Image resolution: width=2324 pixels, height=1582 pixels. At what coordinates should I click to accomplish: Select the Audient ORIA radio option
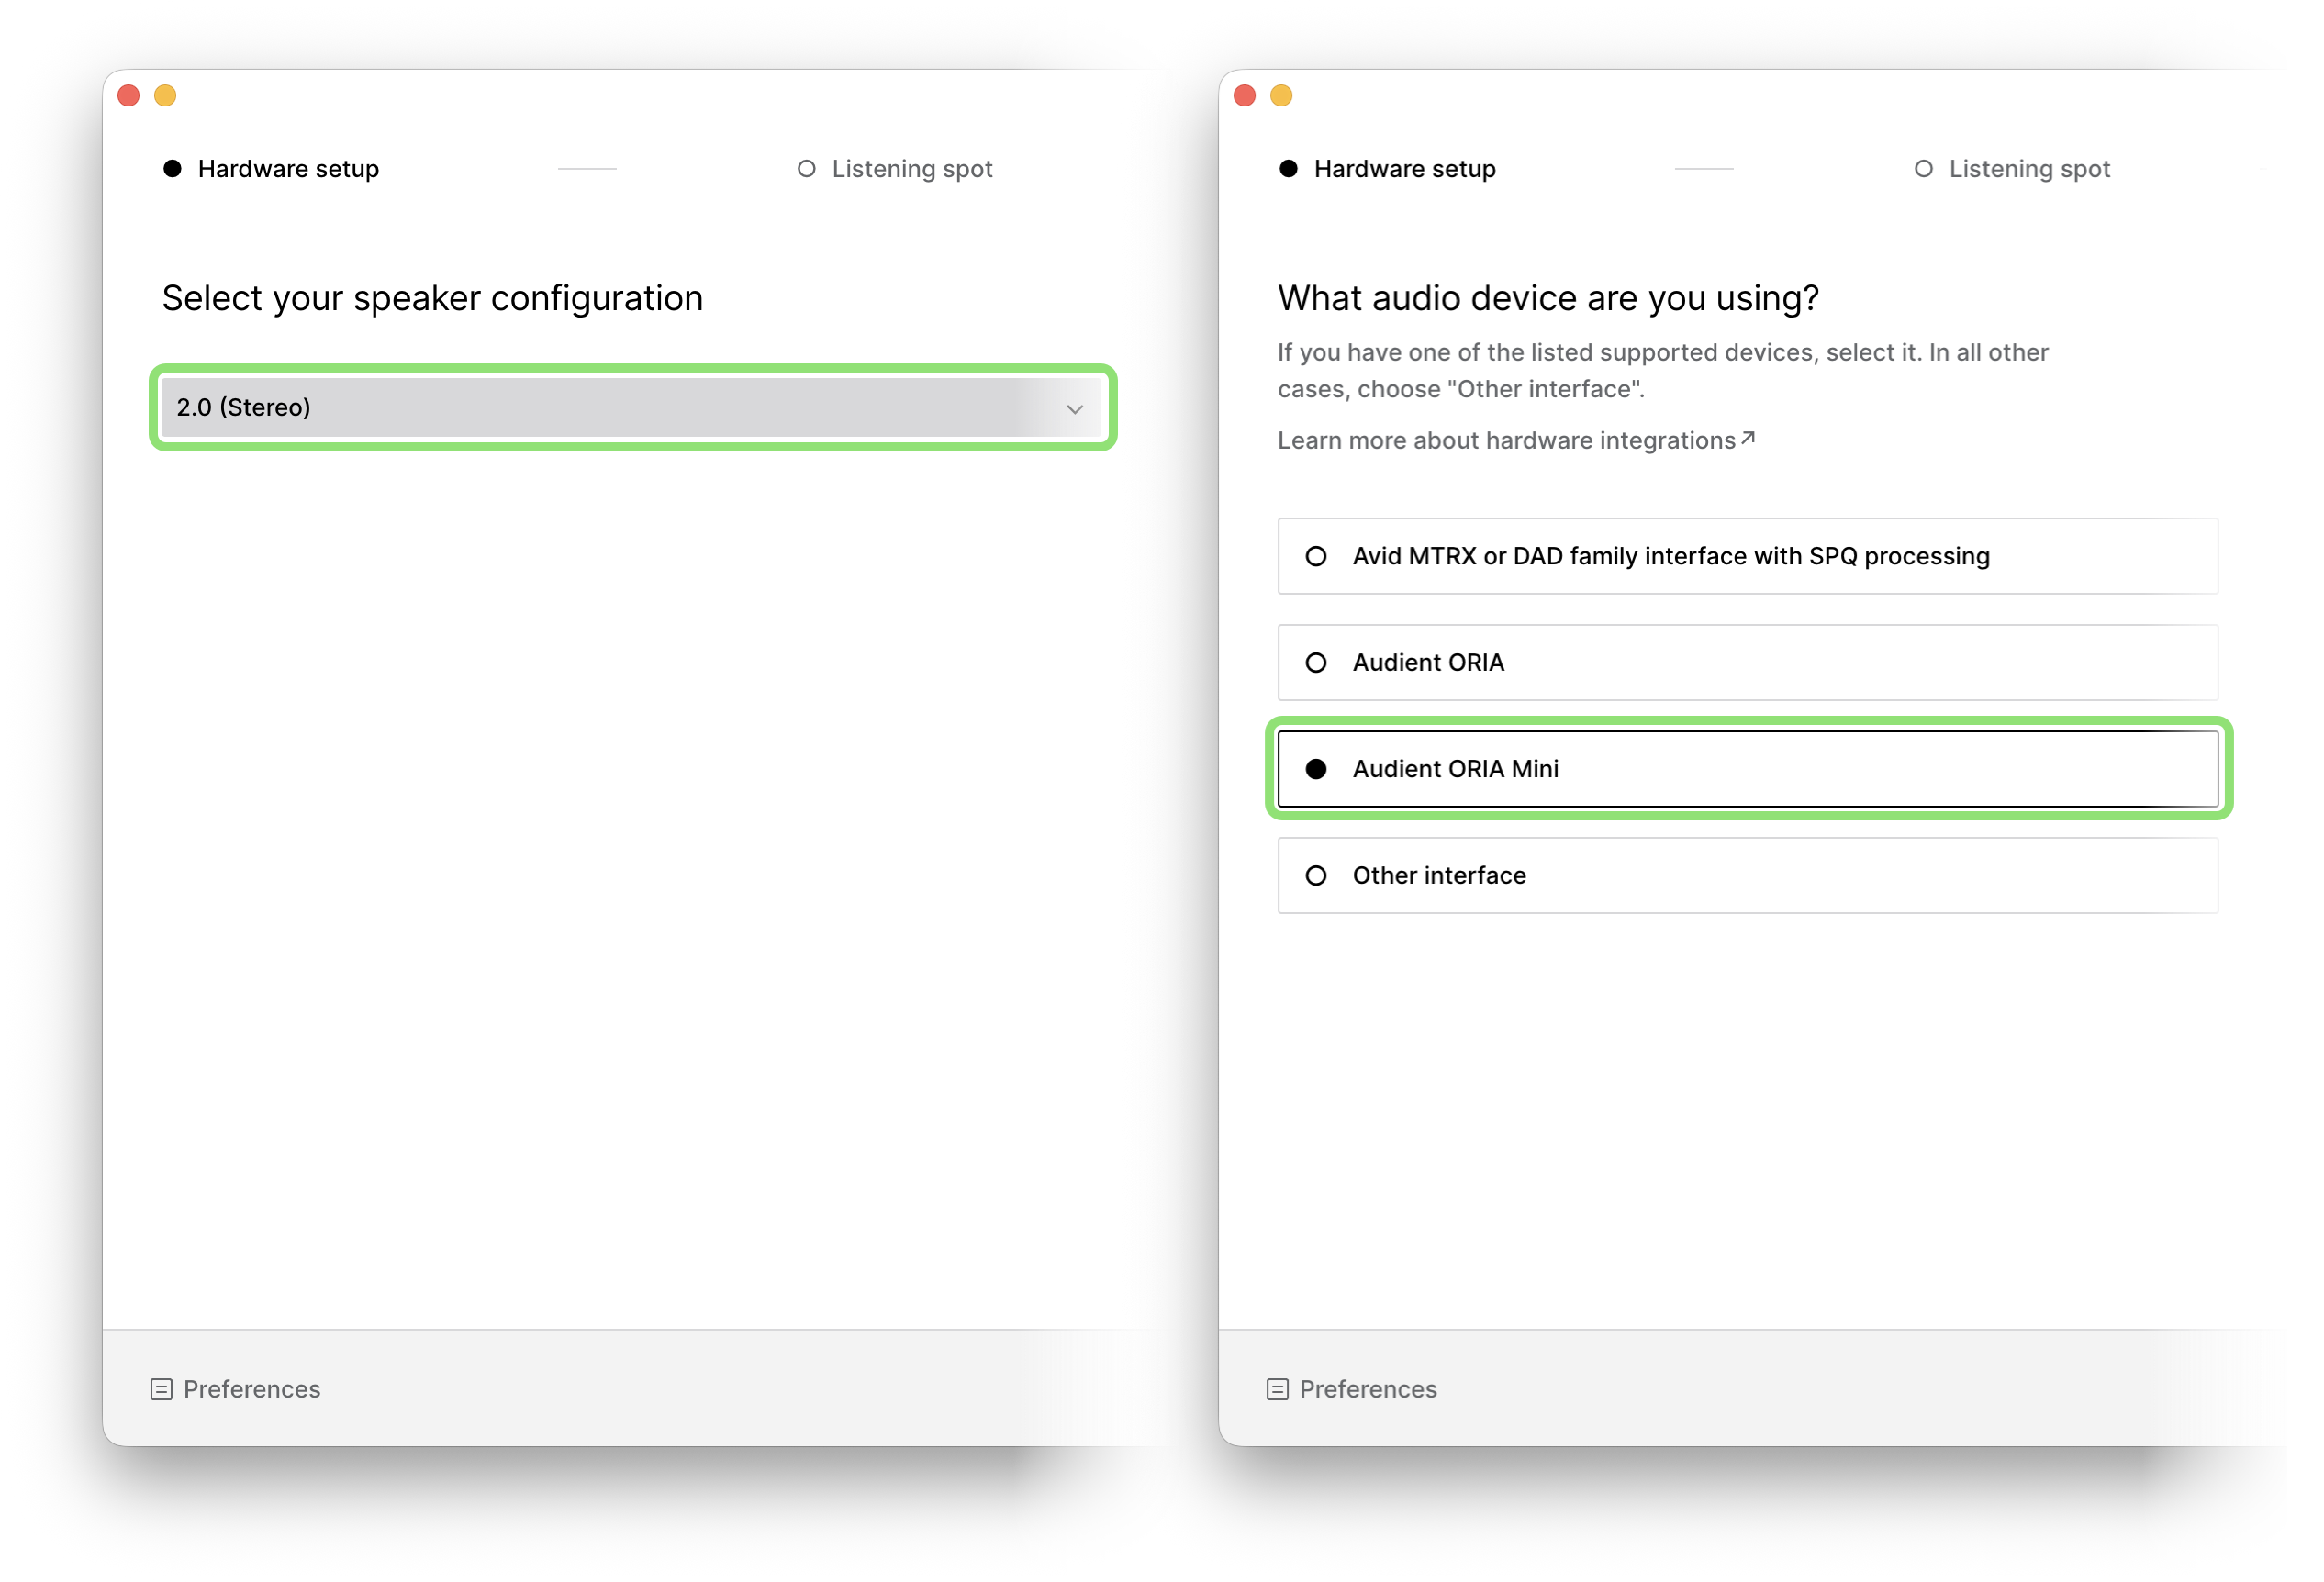[1747, 662]
